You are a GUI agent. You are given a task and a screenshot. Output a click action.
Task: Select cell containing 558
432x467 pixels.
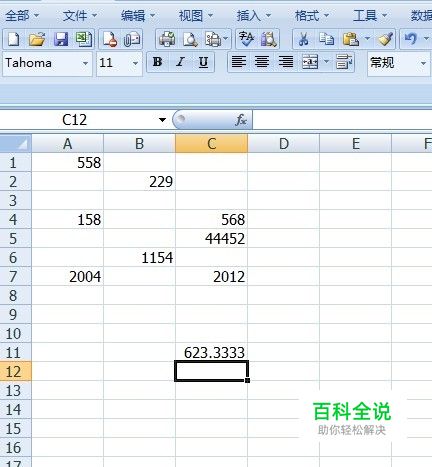(68, 162)
